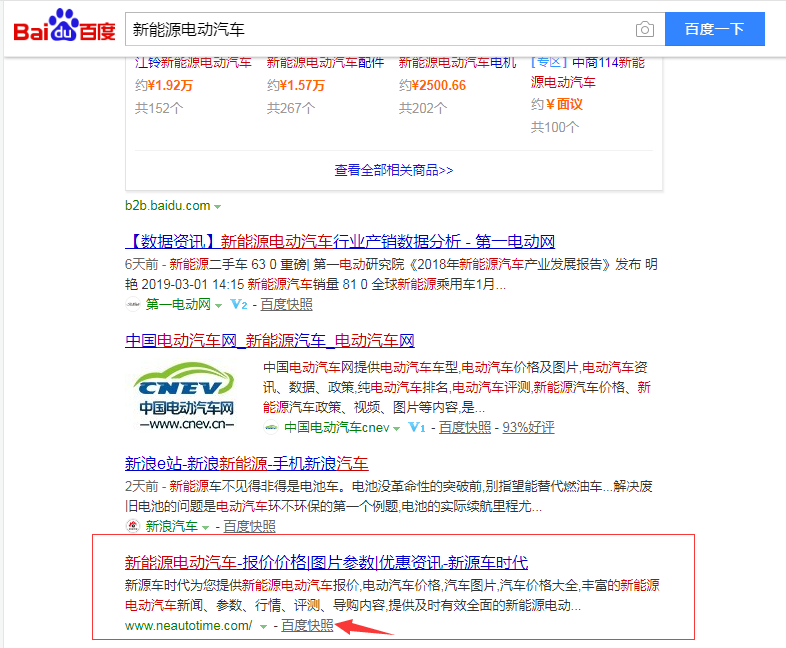Open 新能源电动汽车配件 product link
Screen dimensions: 786x648
[325, 63]
